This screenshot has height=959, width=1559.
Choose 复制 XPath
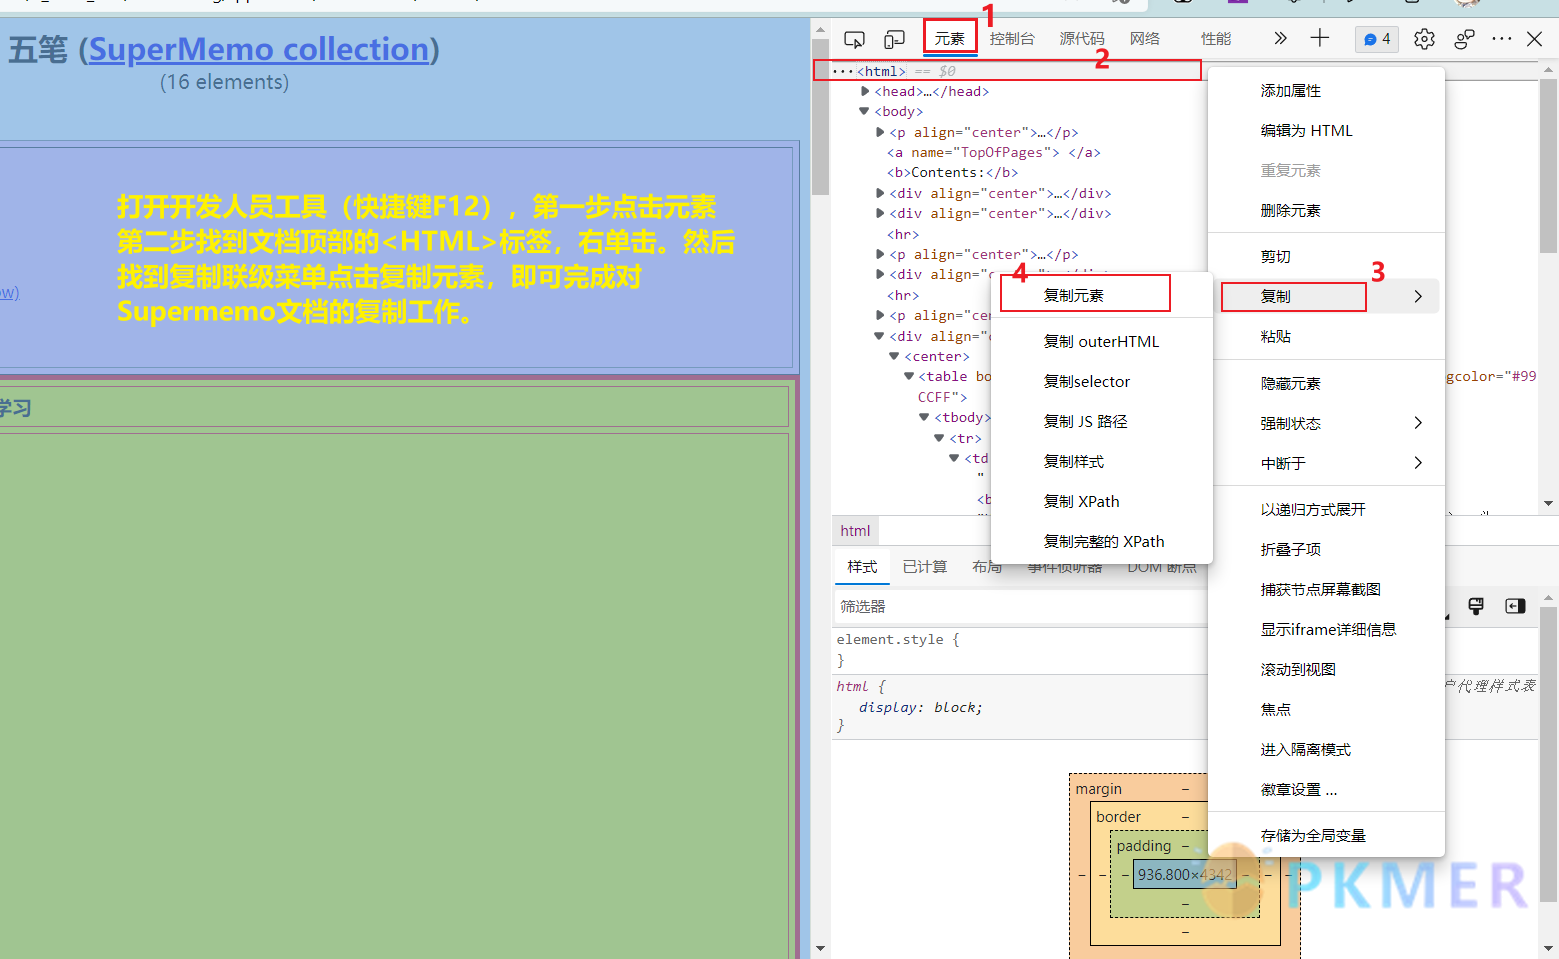(x=1101, y=501)
